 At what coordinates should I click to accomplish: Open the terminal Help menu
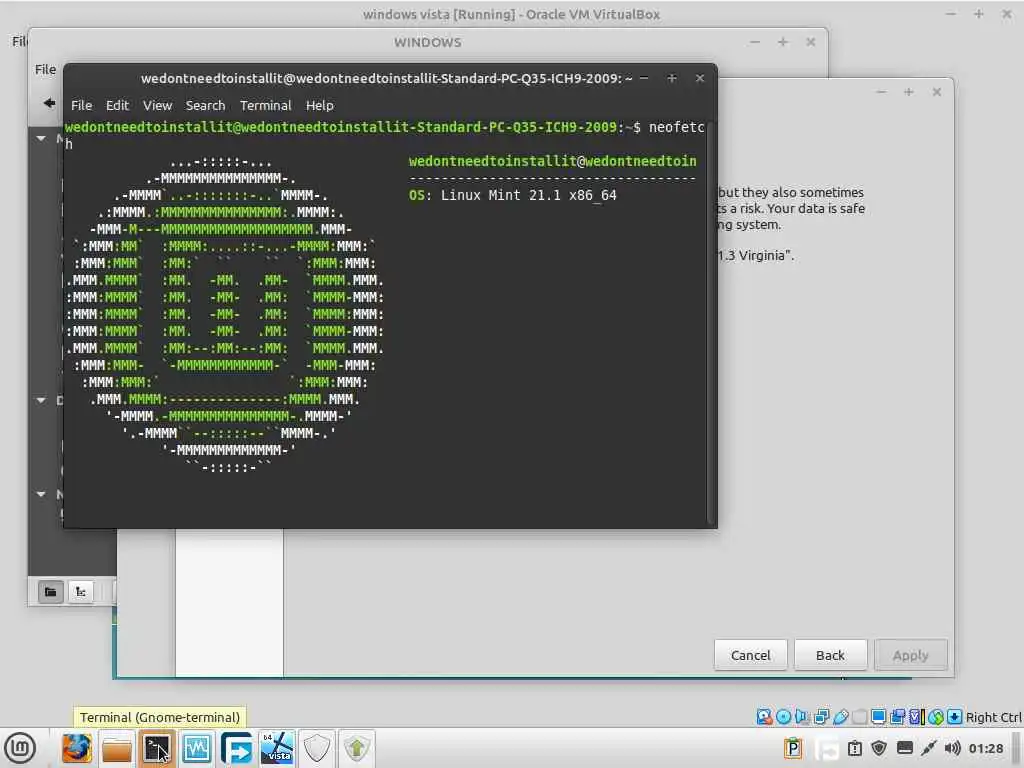click(x=319, y=105)
